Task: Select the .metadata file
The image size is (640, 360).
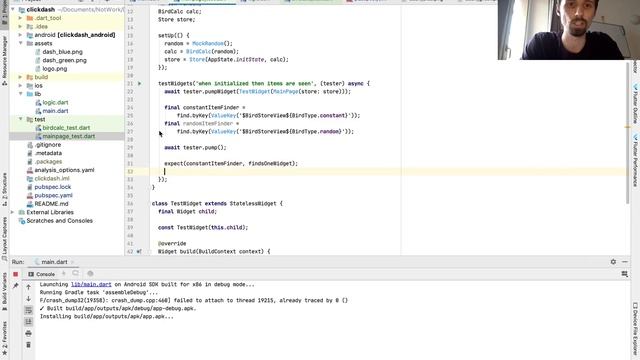Action: point(48,153)
